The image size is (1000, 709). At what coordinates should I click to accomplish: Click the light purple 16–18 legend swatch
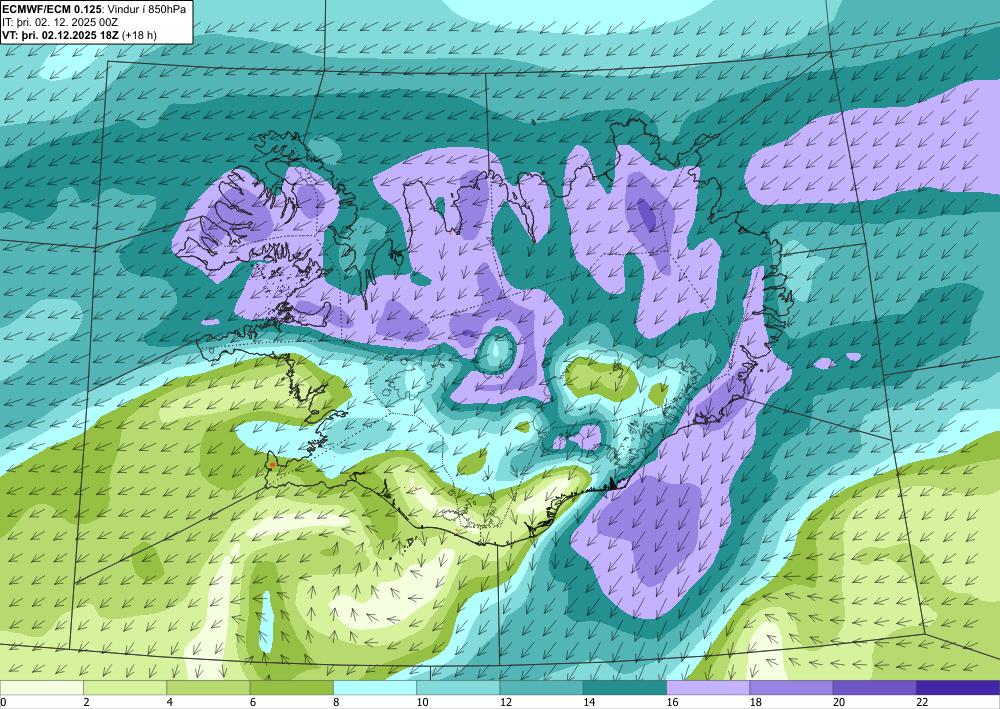708,687
